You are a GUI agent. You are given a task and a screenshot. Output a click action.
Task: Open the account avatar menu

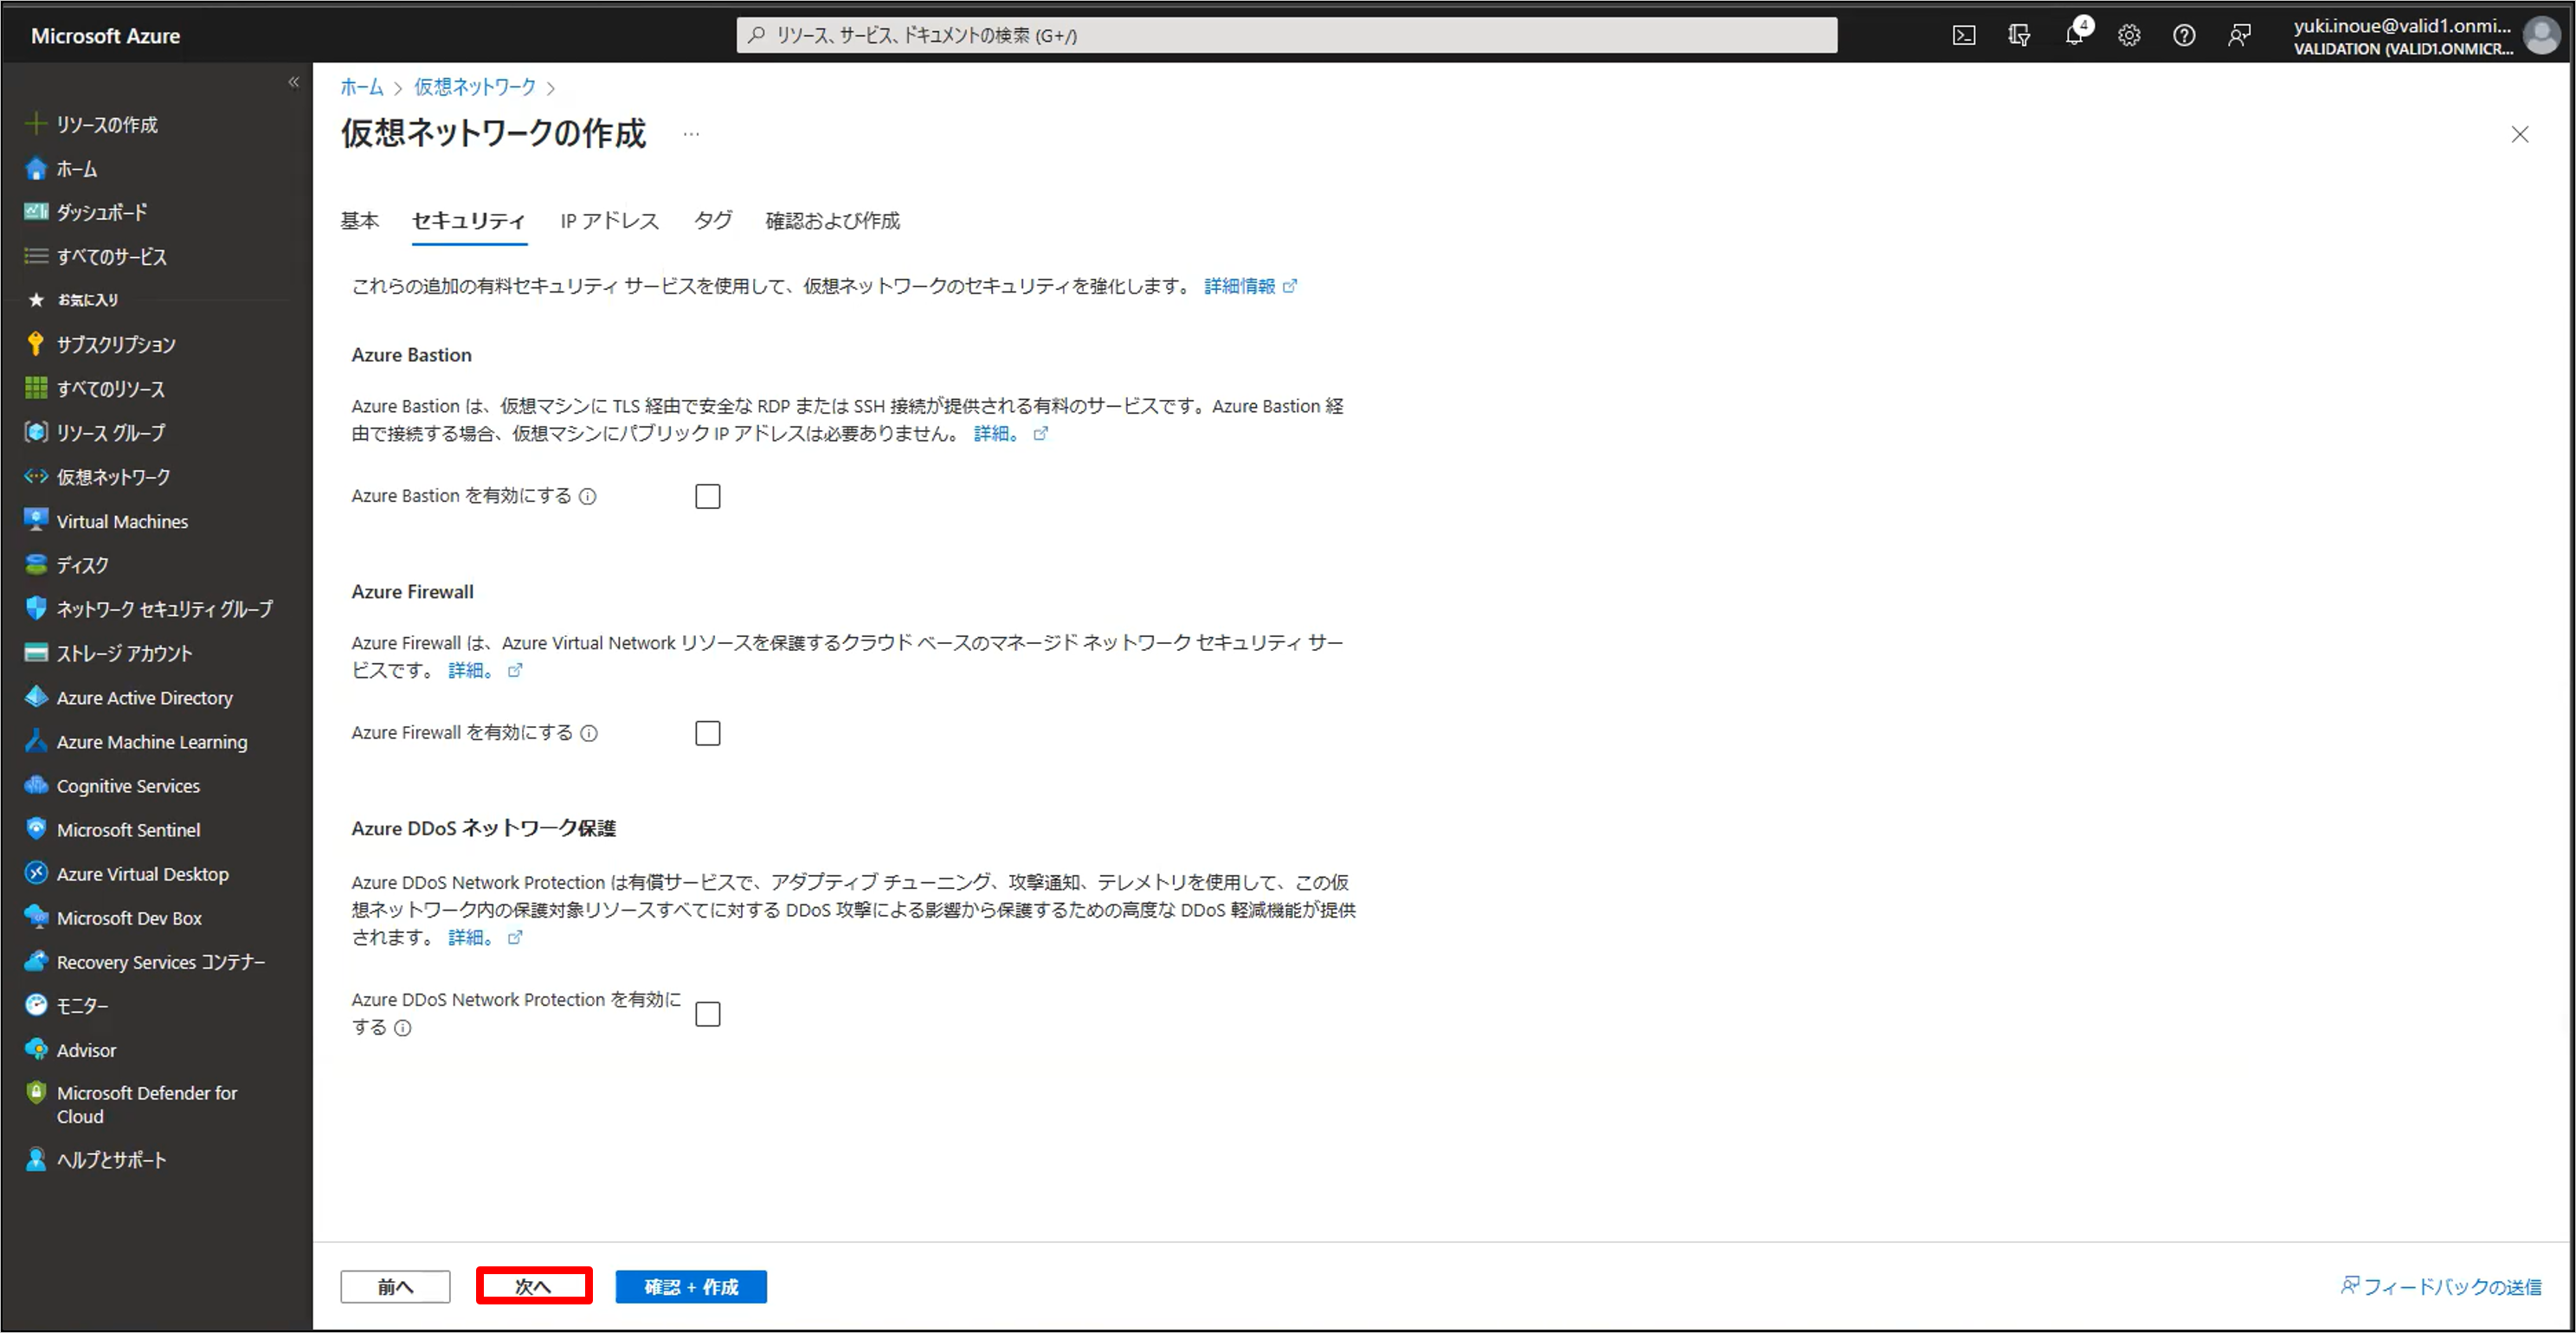click(x=2541, y=36)
